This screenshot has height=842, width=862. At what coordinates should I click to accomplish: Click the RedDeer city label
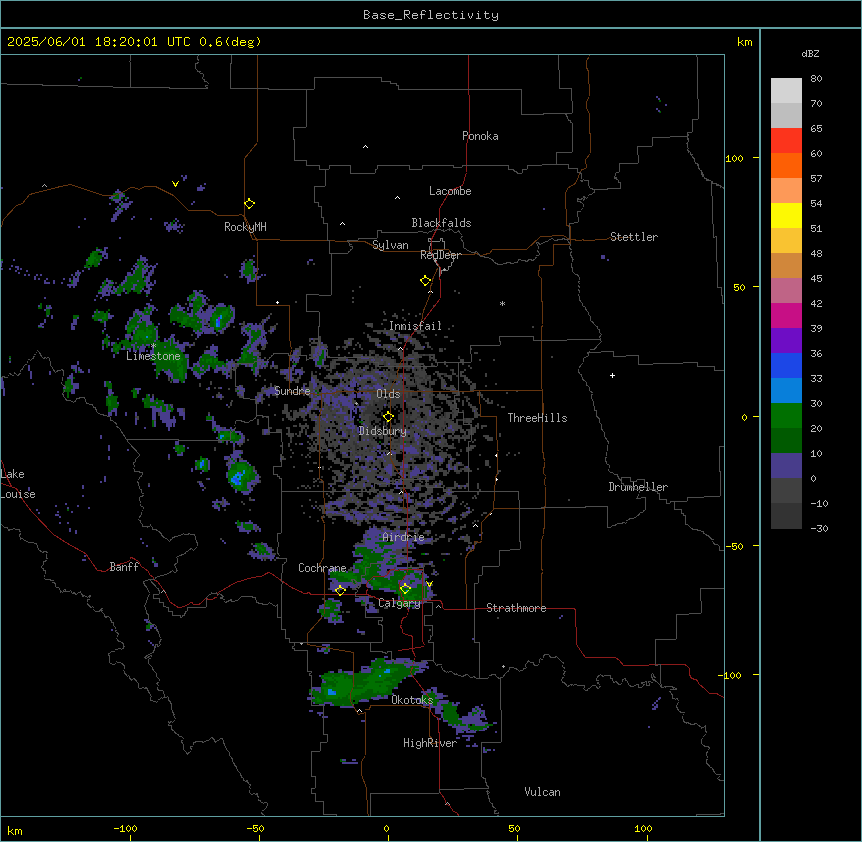440,255
